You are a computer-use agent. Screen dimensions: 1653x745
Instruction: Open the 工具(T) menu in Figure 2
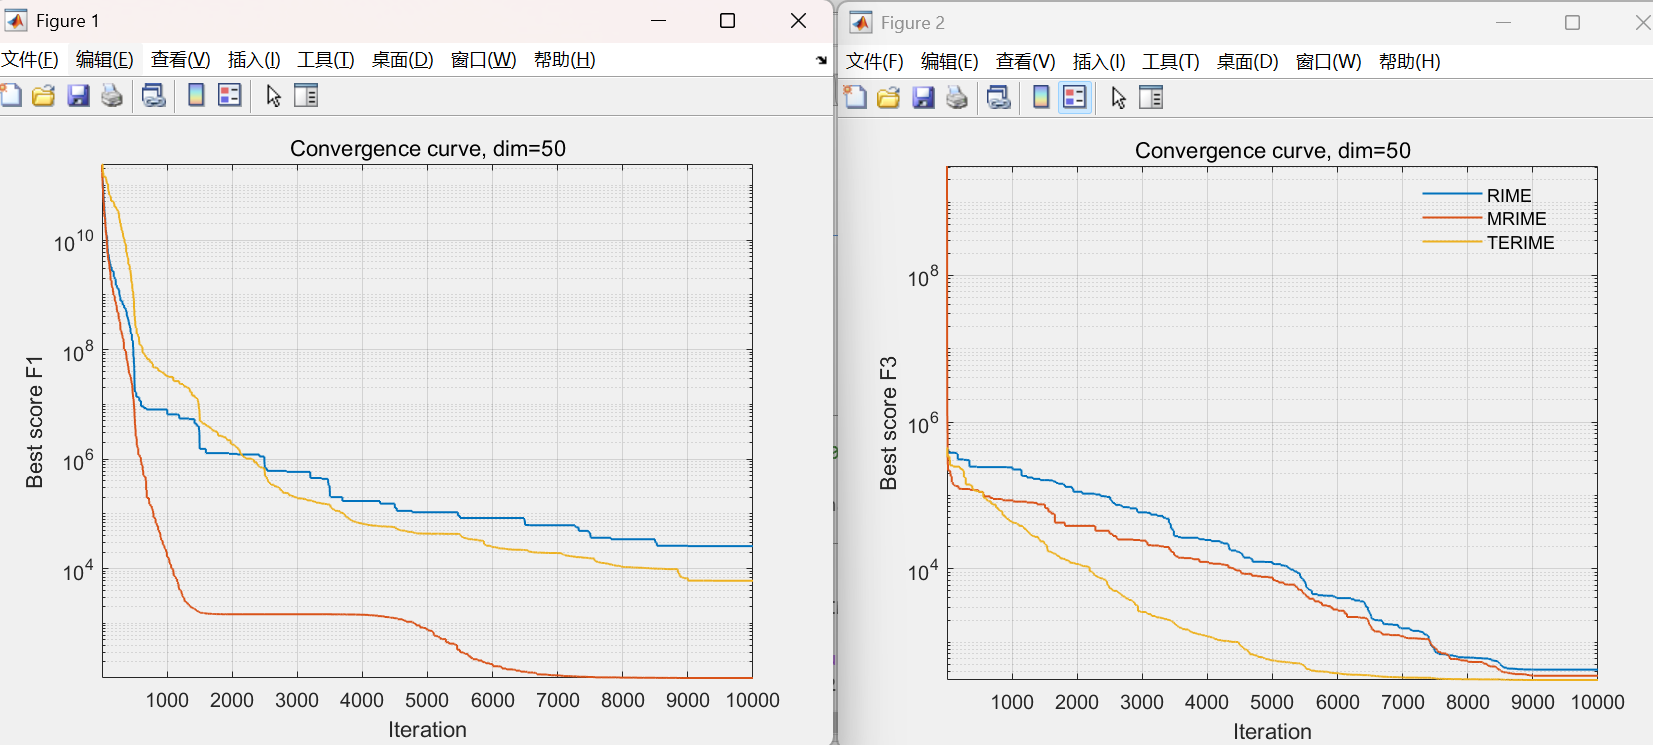coord(1171,62)
